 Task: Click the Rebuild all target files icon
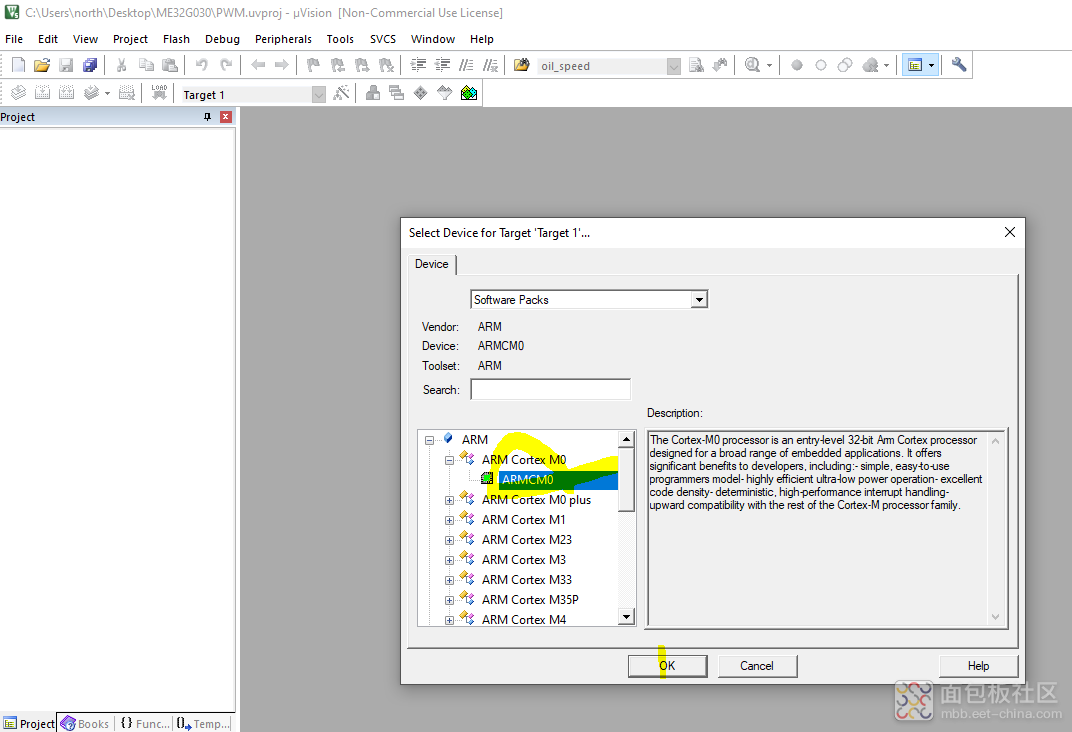[x=66, y=93]
